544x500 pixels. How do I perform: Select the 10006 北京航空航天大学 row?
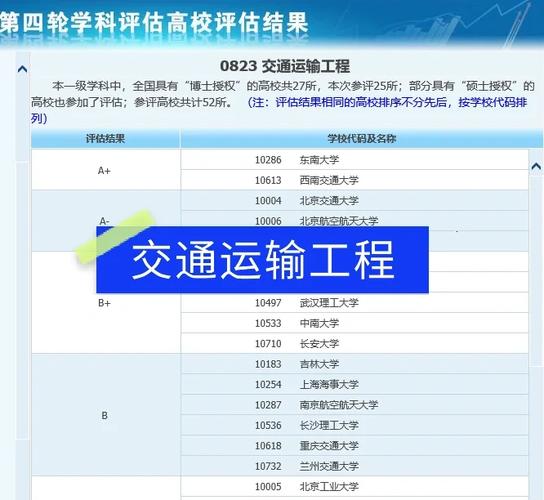click(x=355, y=220)
